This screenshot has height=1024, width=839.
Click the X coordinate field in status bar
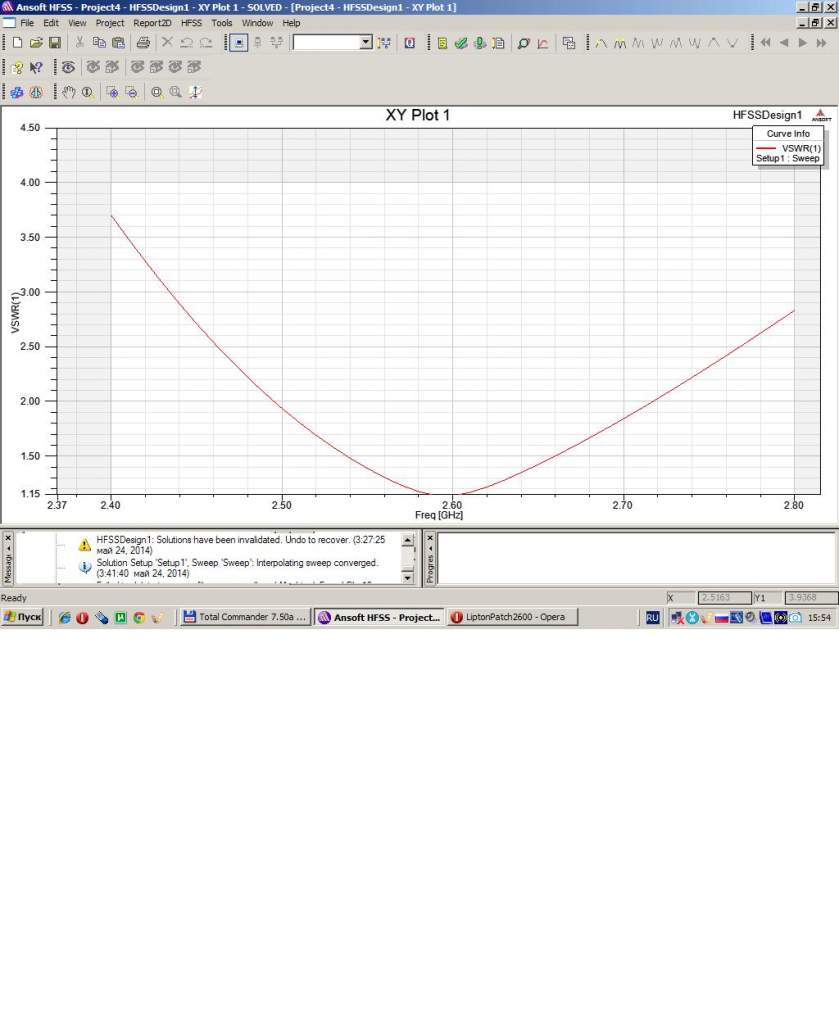725,598
